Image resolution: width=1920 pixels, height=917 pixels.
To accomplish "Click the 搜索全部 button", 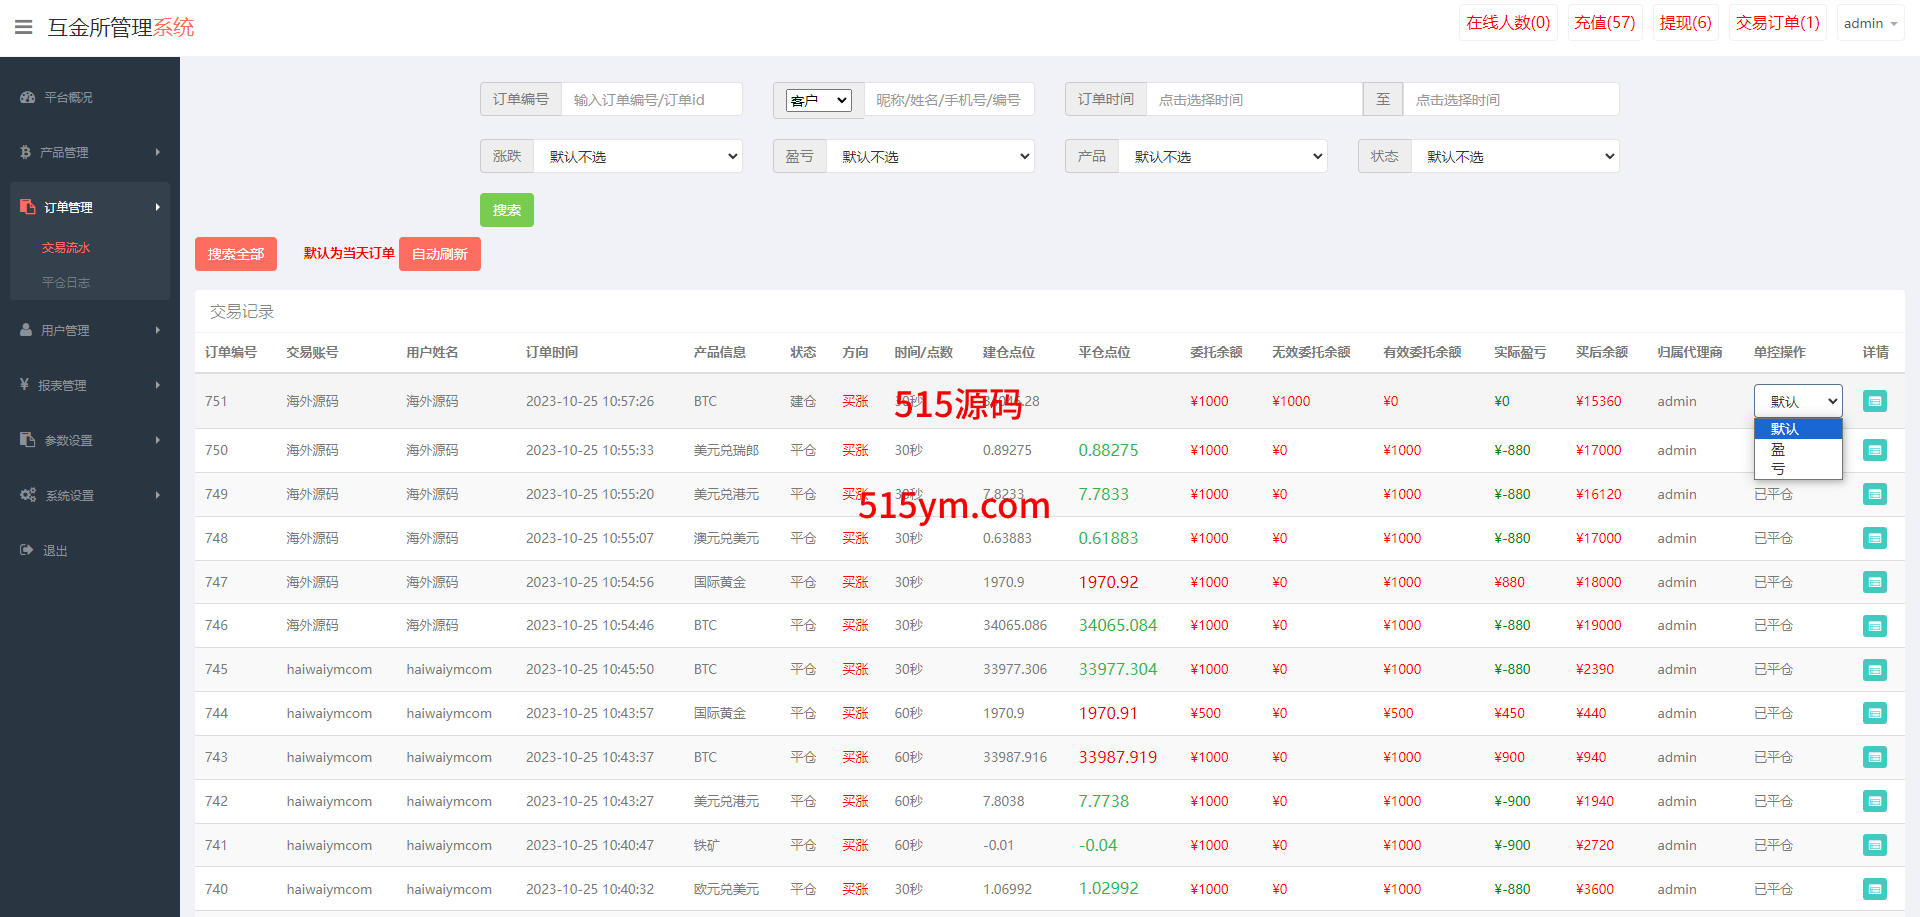I will coord(235,254).
